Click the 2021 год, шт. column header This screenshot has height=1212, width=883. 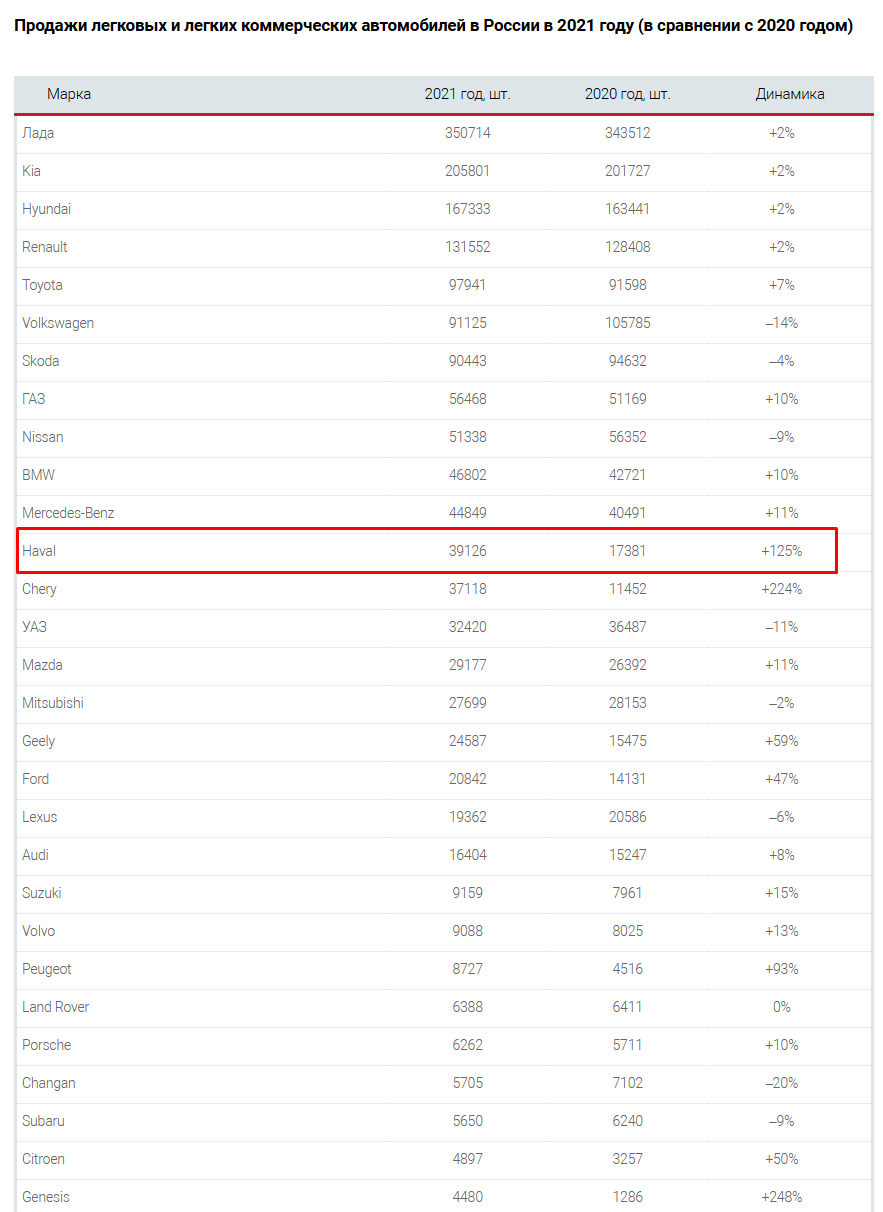click(468, 94)
